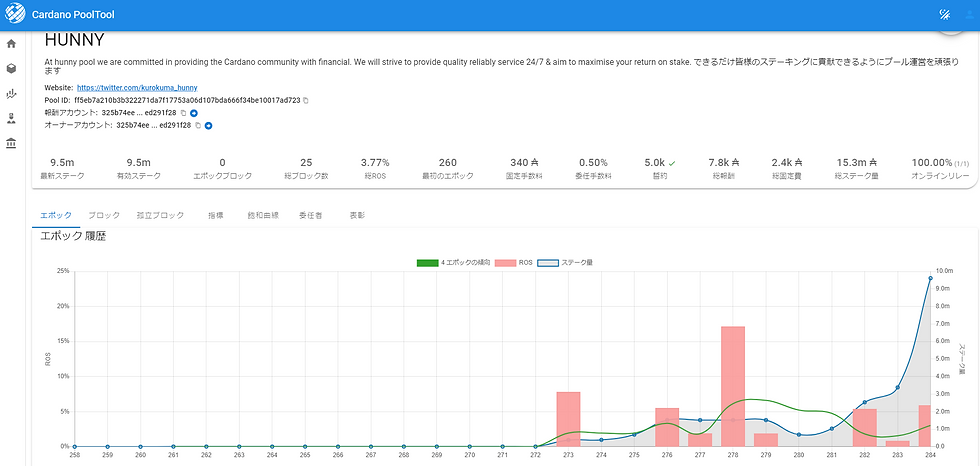Click the ROS bar for epoch 282
980x466 pixels.
pos(864,427)
